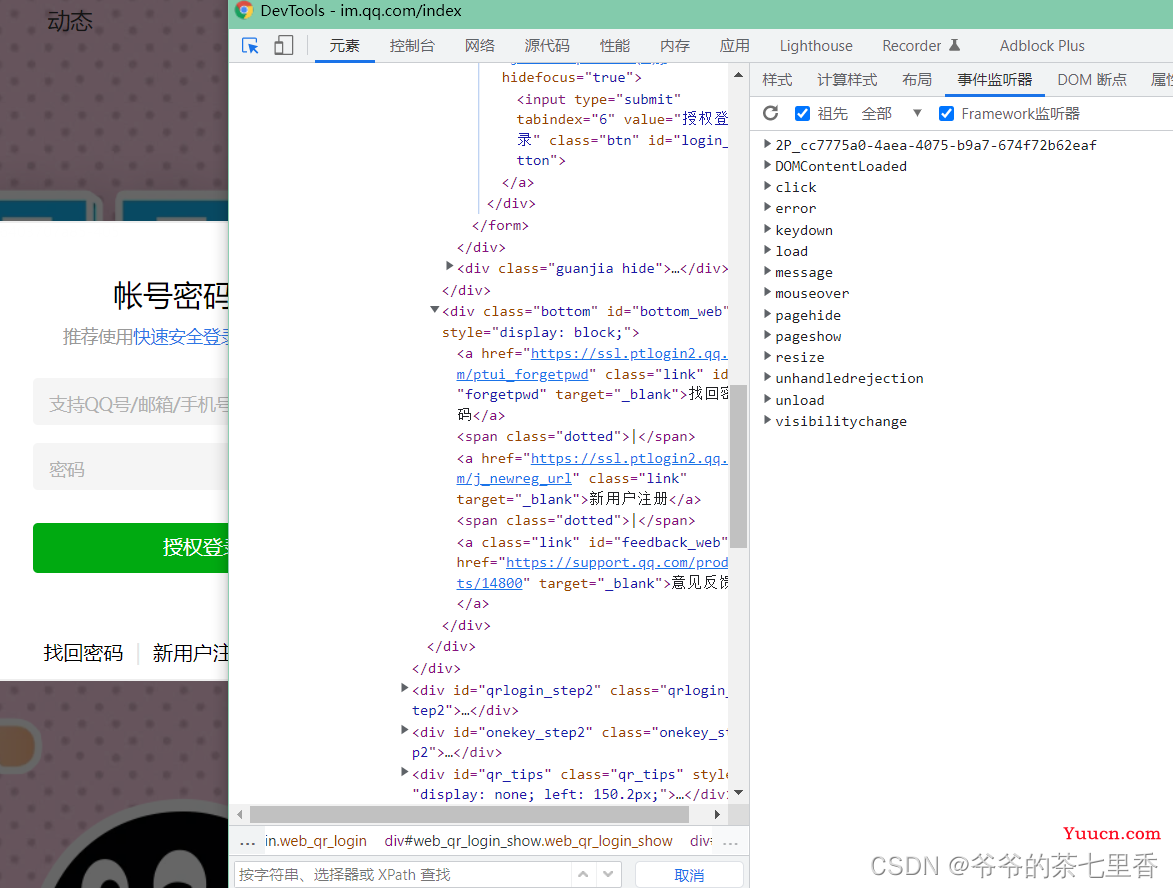Open the j_newreg_url href link

[x=514, y=479]
